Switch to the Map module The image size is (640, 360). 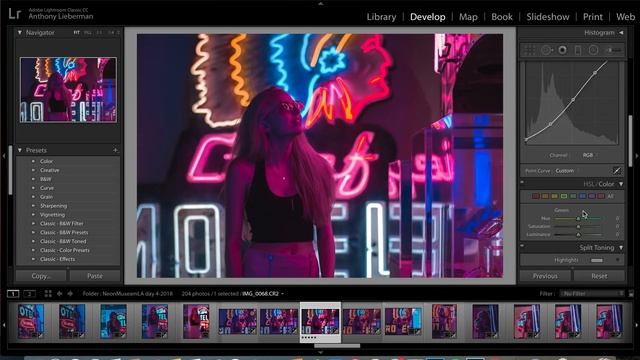[x=468, y=17]
